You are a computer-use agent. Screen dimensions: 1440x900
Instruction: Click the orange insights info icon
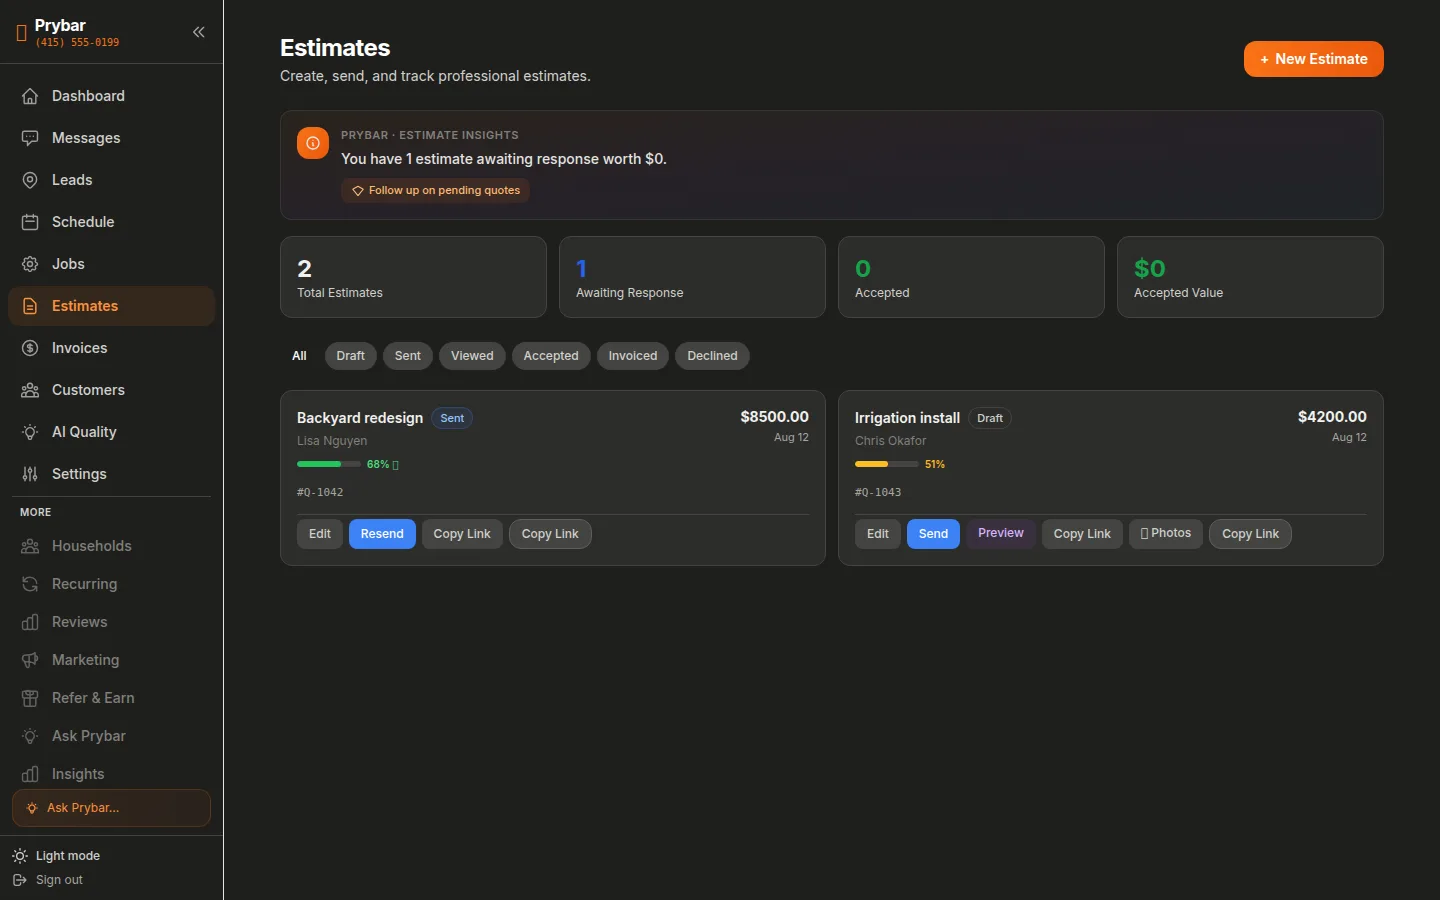coord(313,143)
